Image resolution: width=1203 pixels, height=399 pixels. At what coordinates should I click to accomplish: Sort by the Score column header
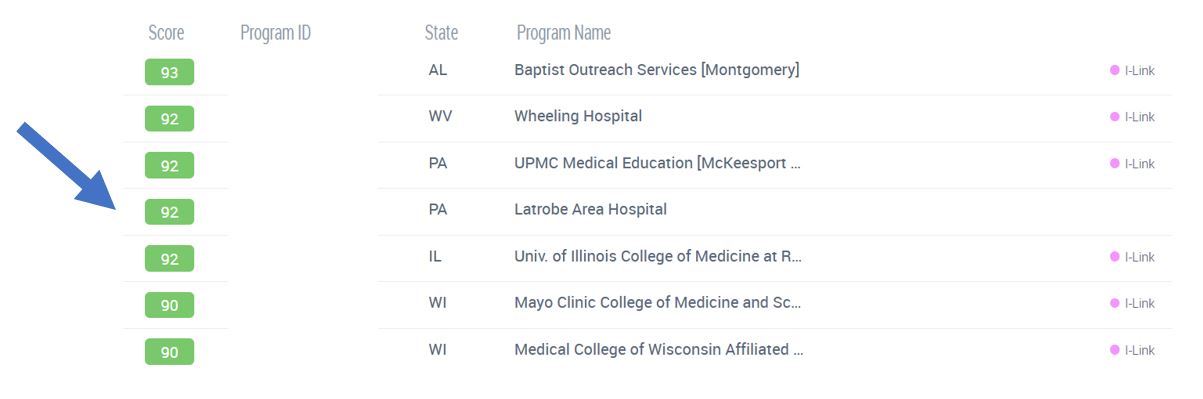(166, 33)
